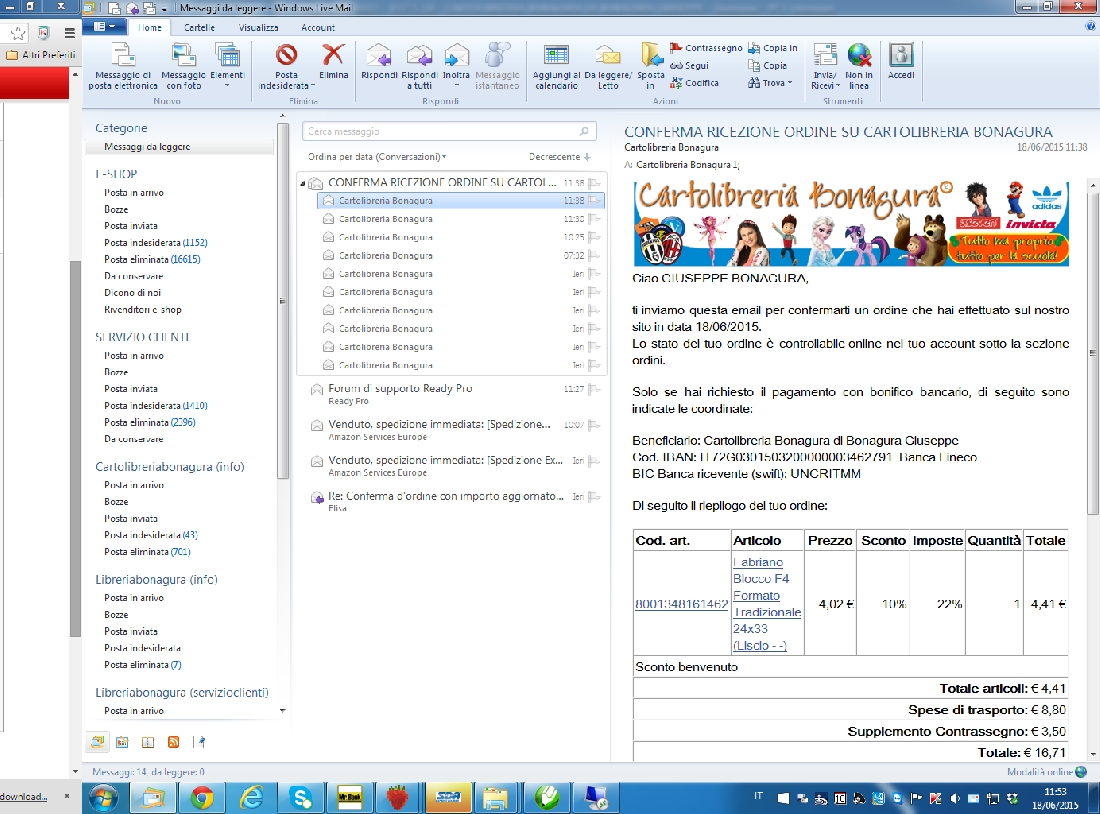The width and height of the screenshot is (1100, 814).
Task: Open Re: Conferma d'ordine con importo message
Action: tap(451, 501)
